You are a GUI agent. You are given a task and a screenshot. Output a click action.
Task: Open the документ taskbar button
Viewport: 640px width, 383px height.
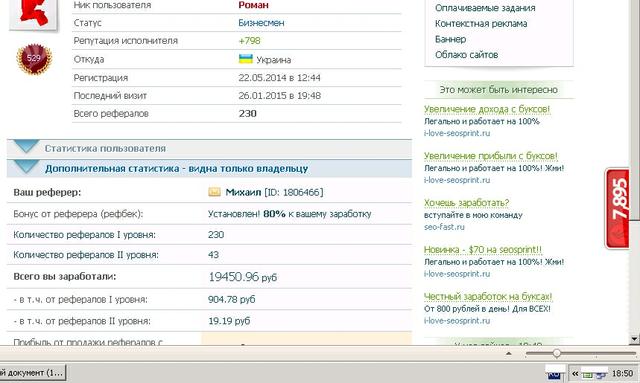(x=32, y=373)
